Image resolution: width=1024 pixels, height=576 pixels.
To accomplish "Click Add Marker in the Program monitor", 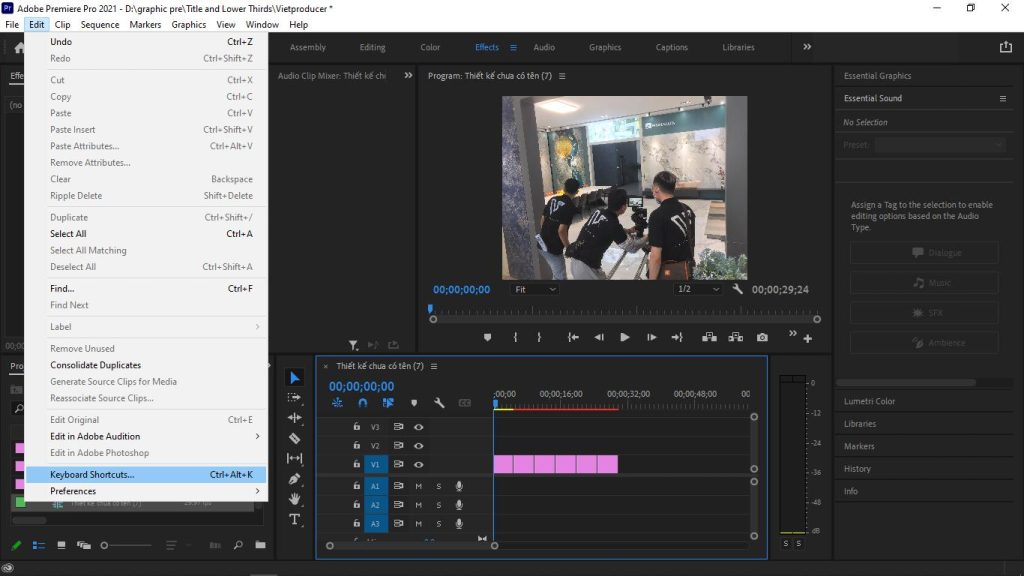I will 487,338.
